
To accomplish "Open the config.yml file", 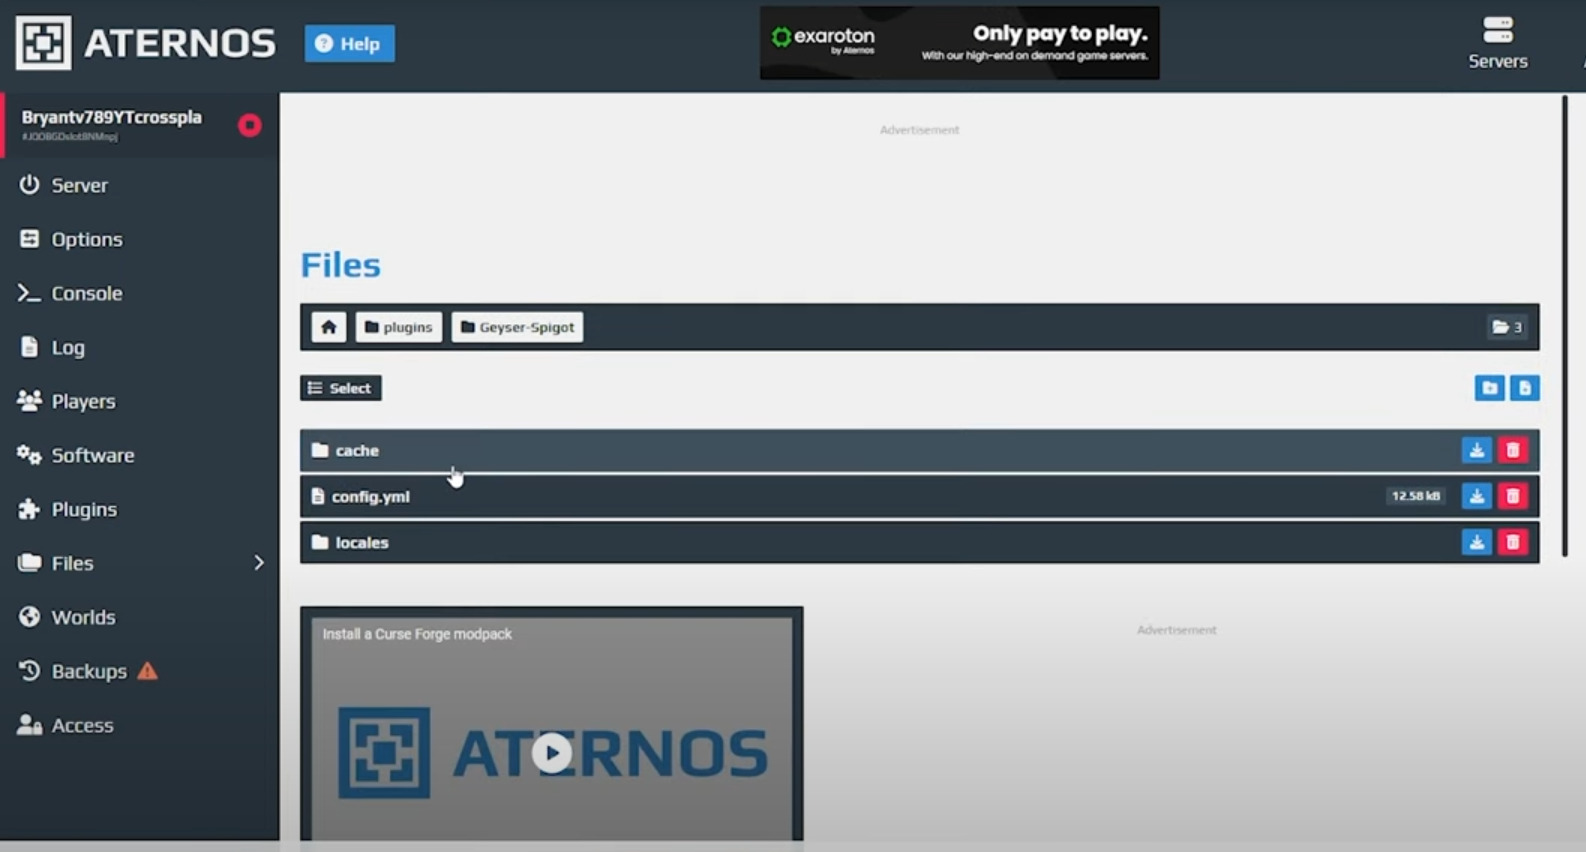I will coord(919,496).
